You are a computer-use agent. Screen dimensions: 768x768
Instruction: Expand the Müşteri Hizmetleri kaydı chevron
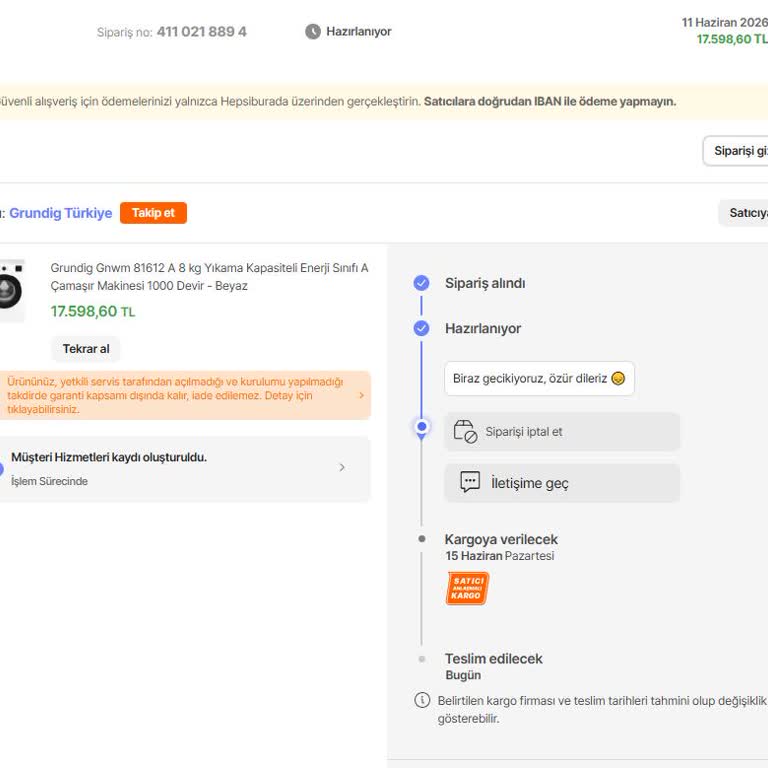tap(342, 468)
